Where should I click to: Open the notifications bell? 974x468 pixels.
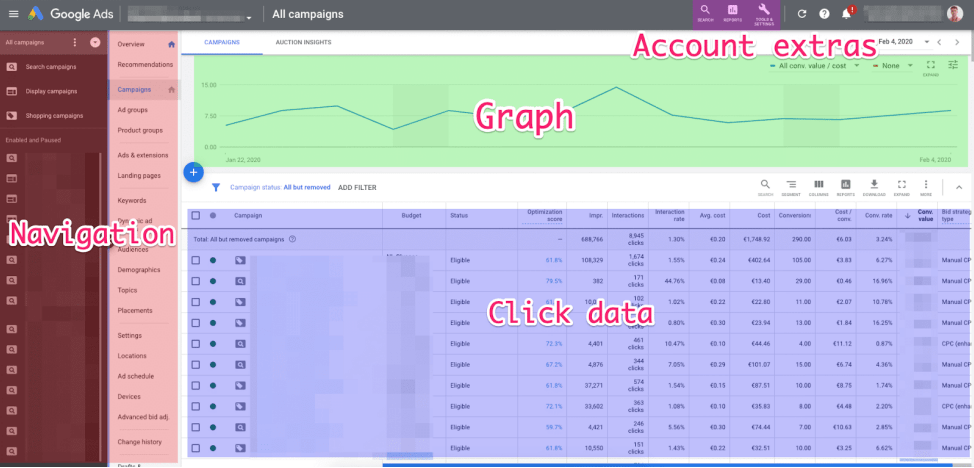coord(846,14)
